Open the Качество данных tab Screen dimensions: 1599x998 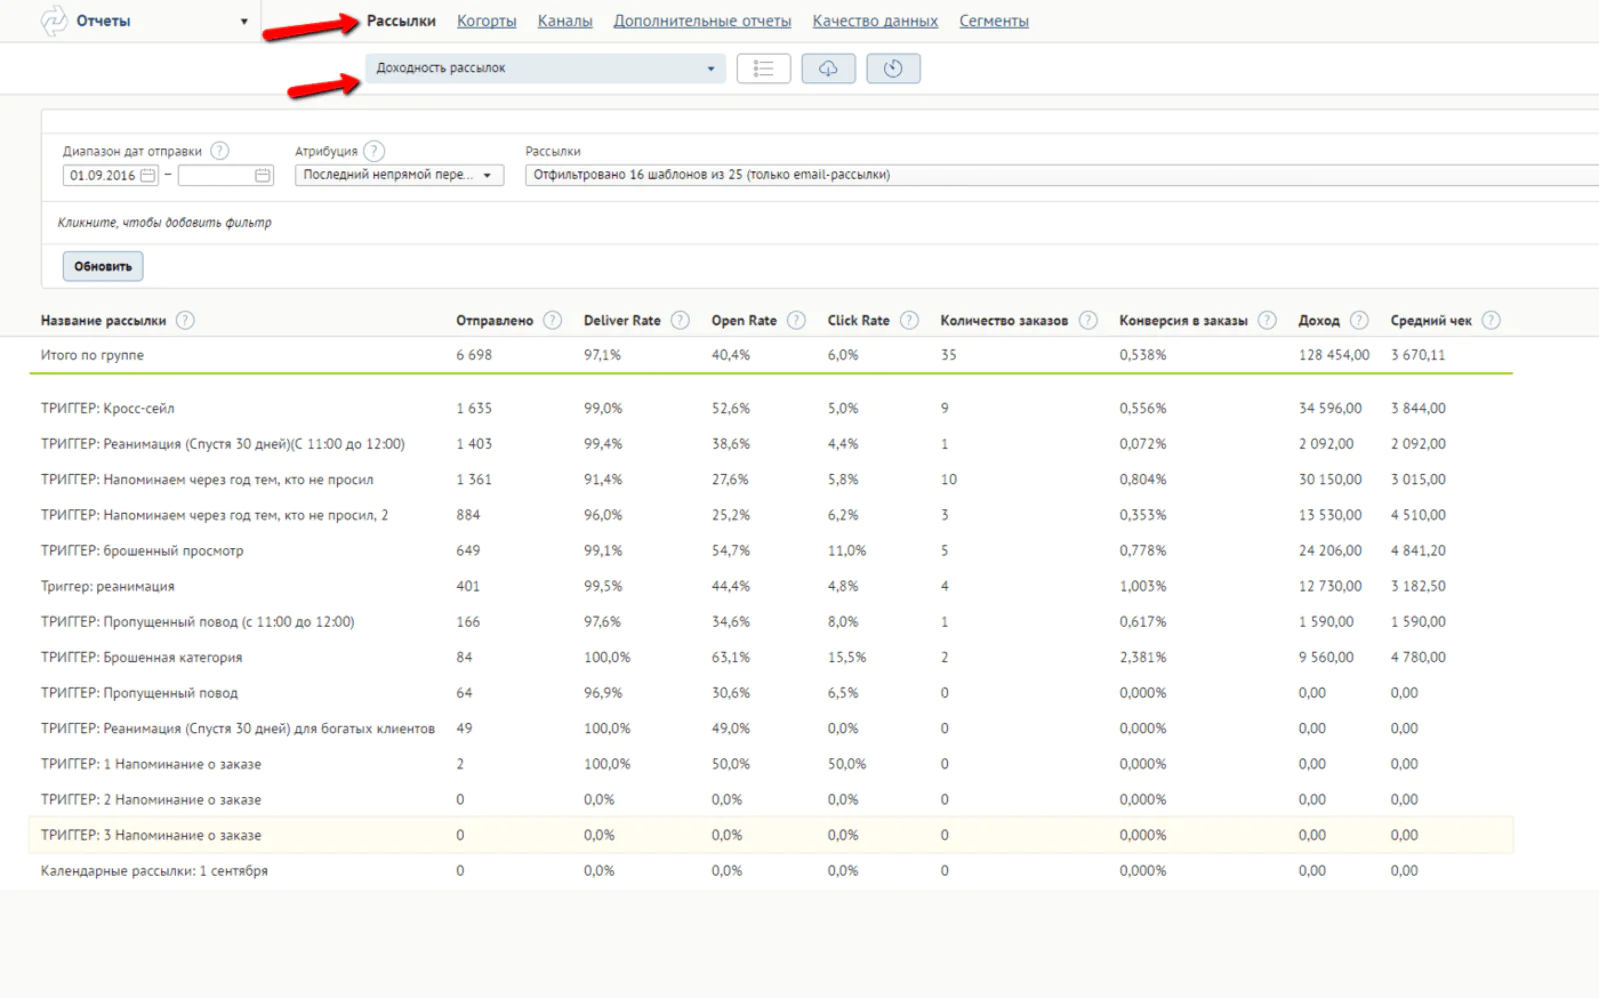coord(875,21)
